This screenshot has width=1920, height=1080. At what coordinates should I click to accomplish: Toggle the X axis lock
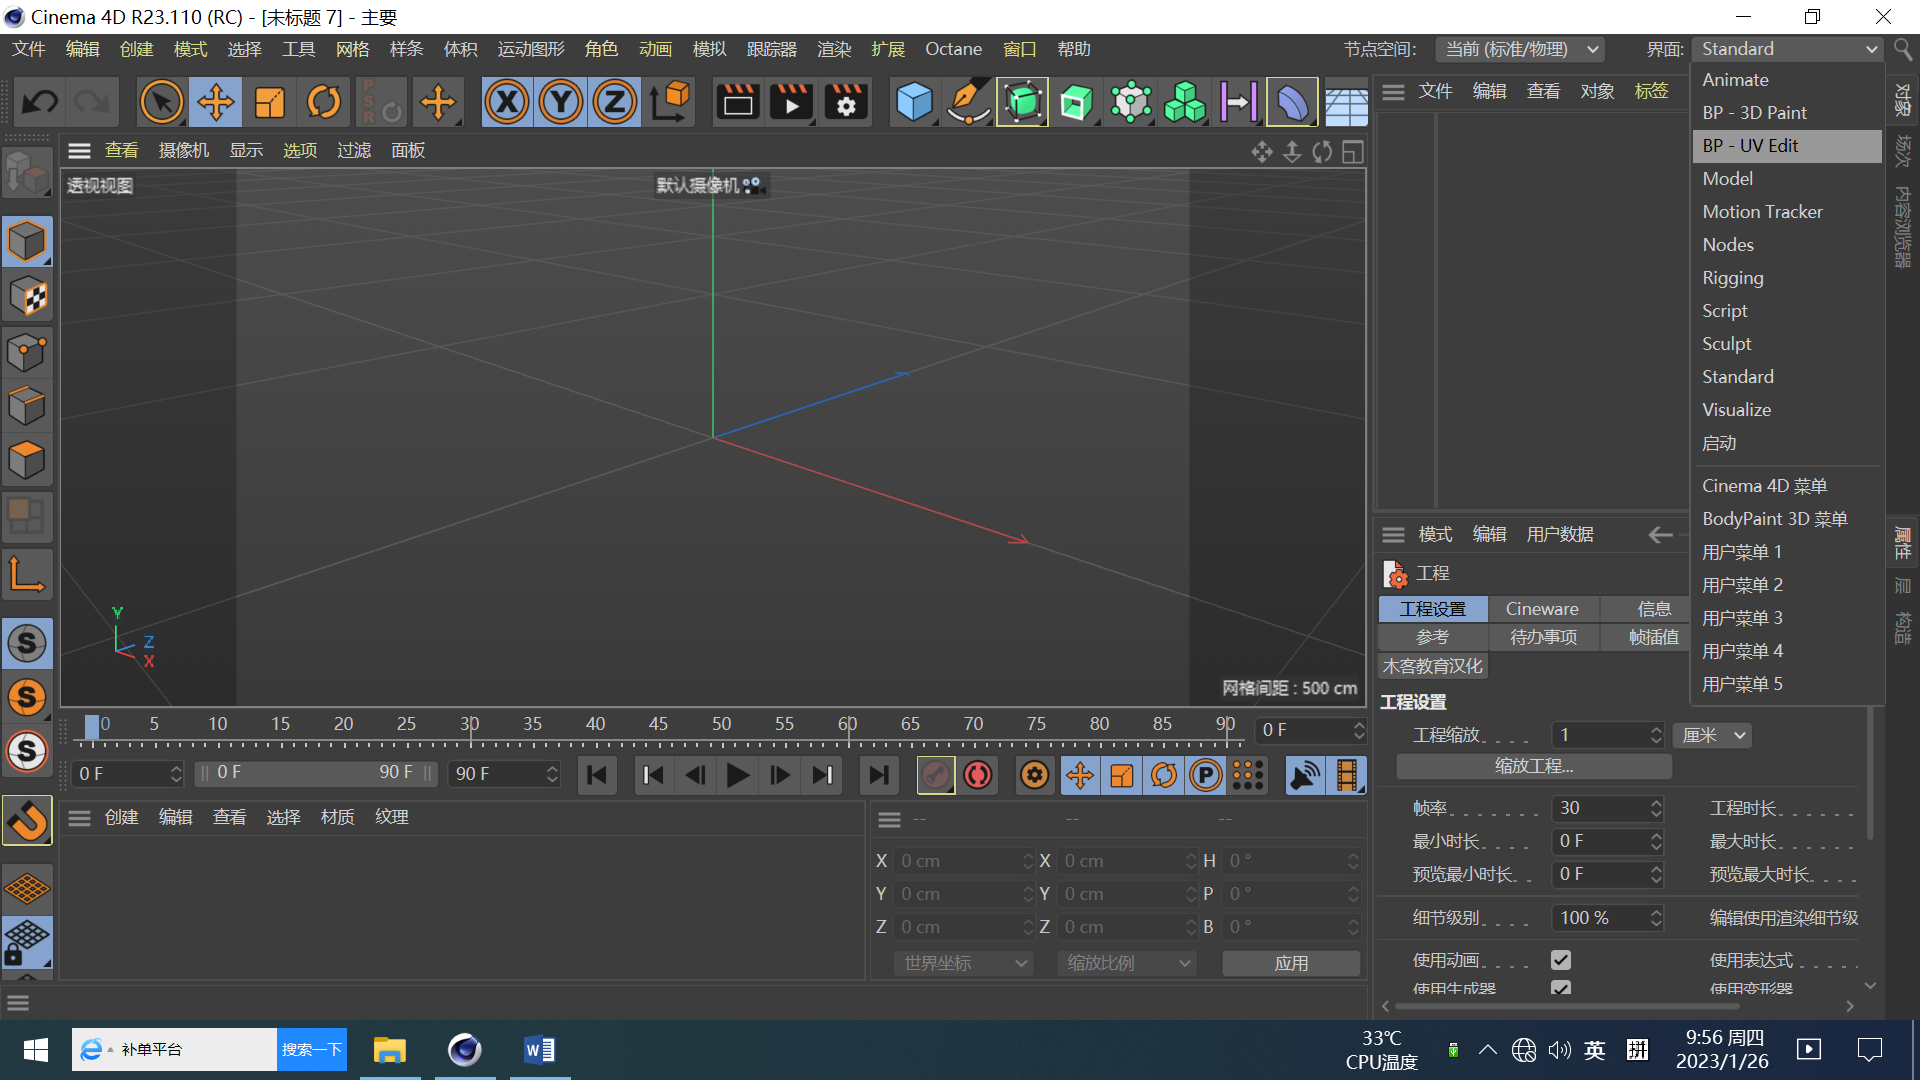507,102
